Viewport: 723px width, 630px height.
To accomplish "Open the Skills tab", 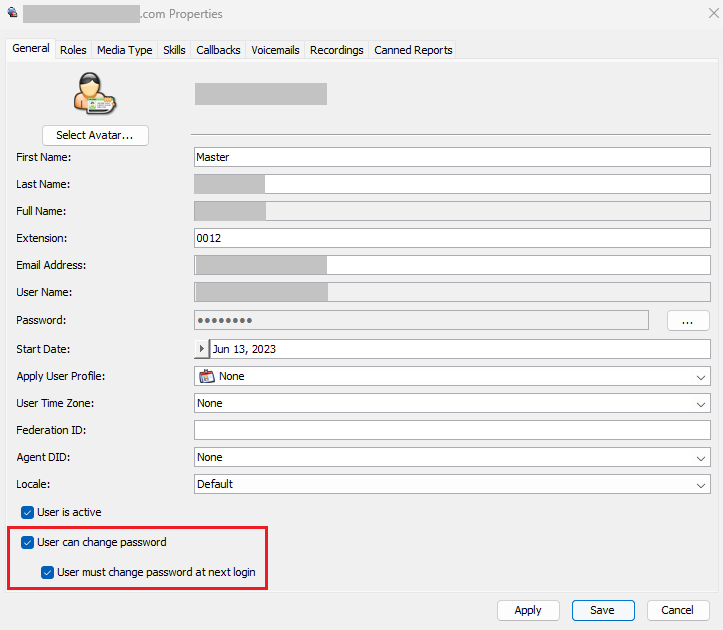I will 174,50.
